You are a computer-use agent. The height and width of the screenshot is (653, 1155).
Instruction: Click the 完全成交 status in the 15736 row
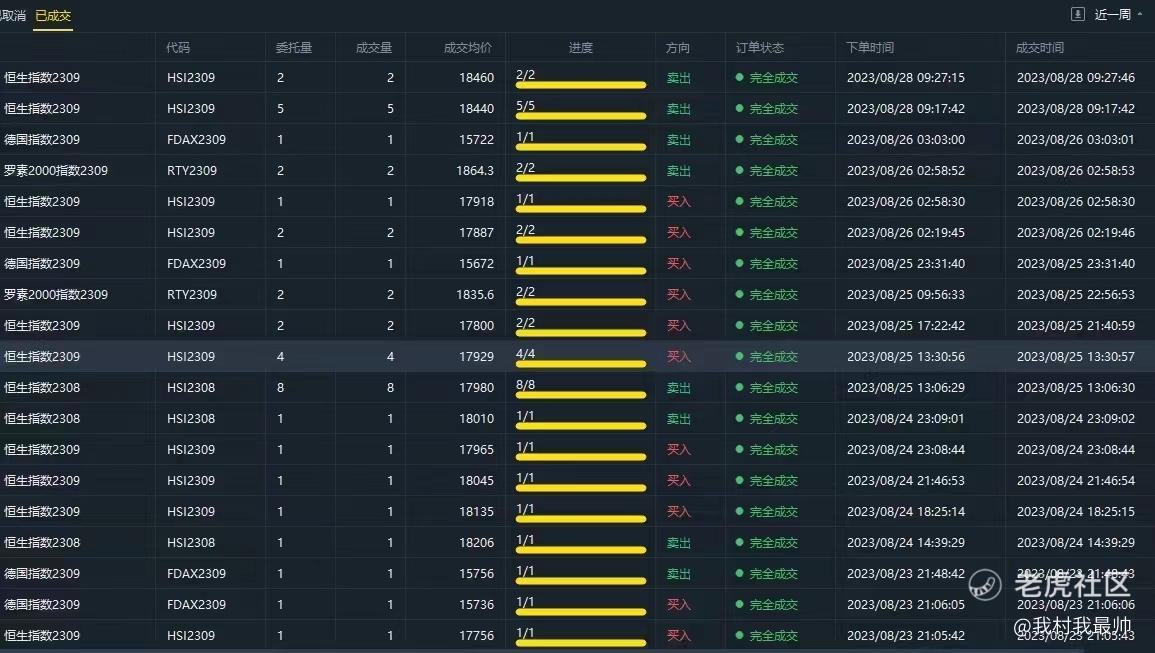pos(773,604)
